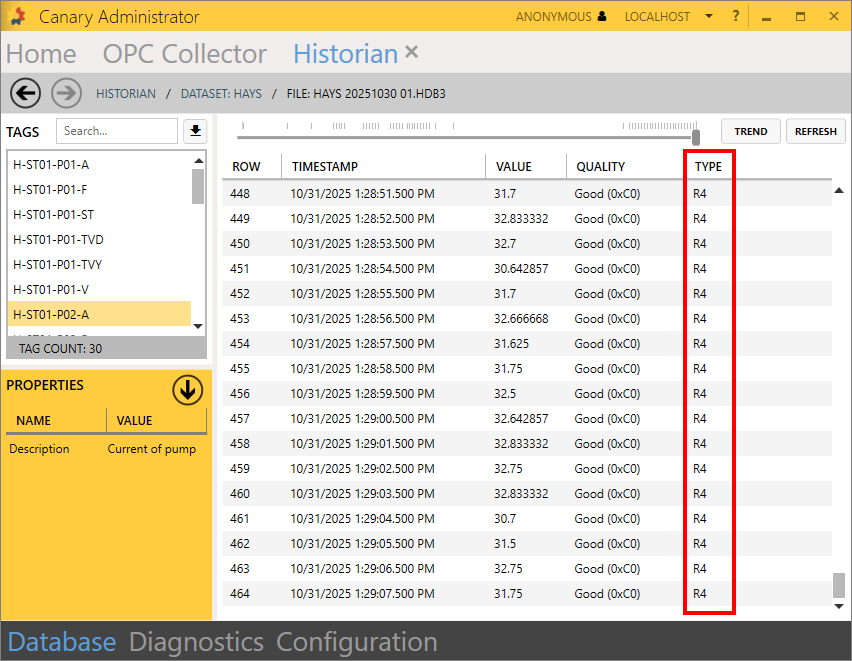Click the timeline slider handle
The height and width of the screenshot is (661, 852).
(x=696, y=137)
